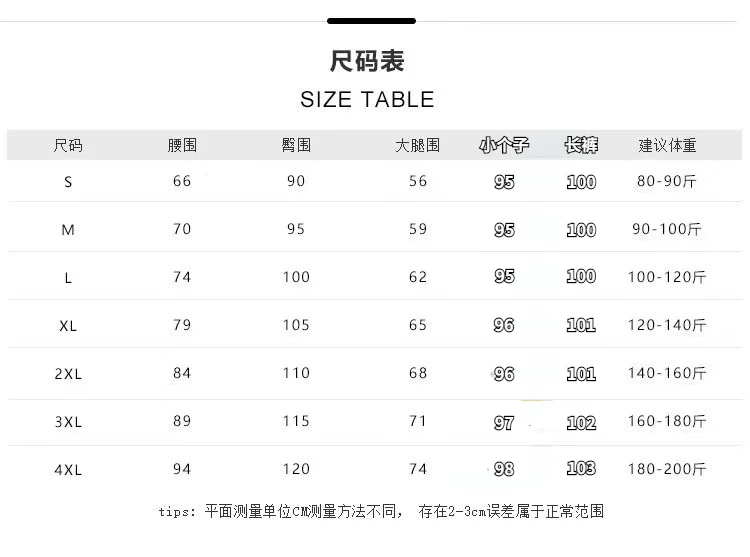
Task: Click the 3XL long pants value 102
Action: click(x=581, y=422)
